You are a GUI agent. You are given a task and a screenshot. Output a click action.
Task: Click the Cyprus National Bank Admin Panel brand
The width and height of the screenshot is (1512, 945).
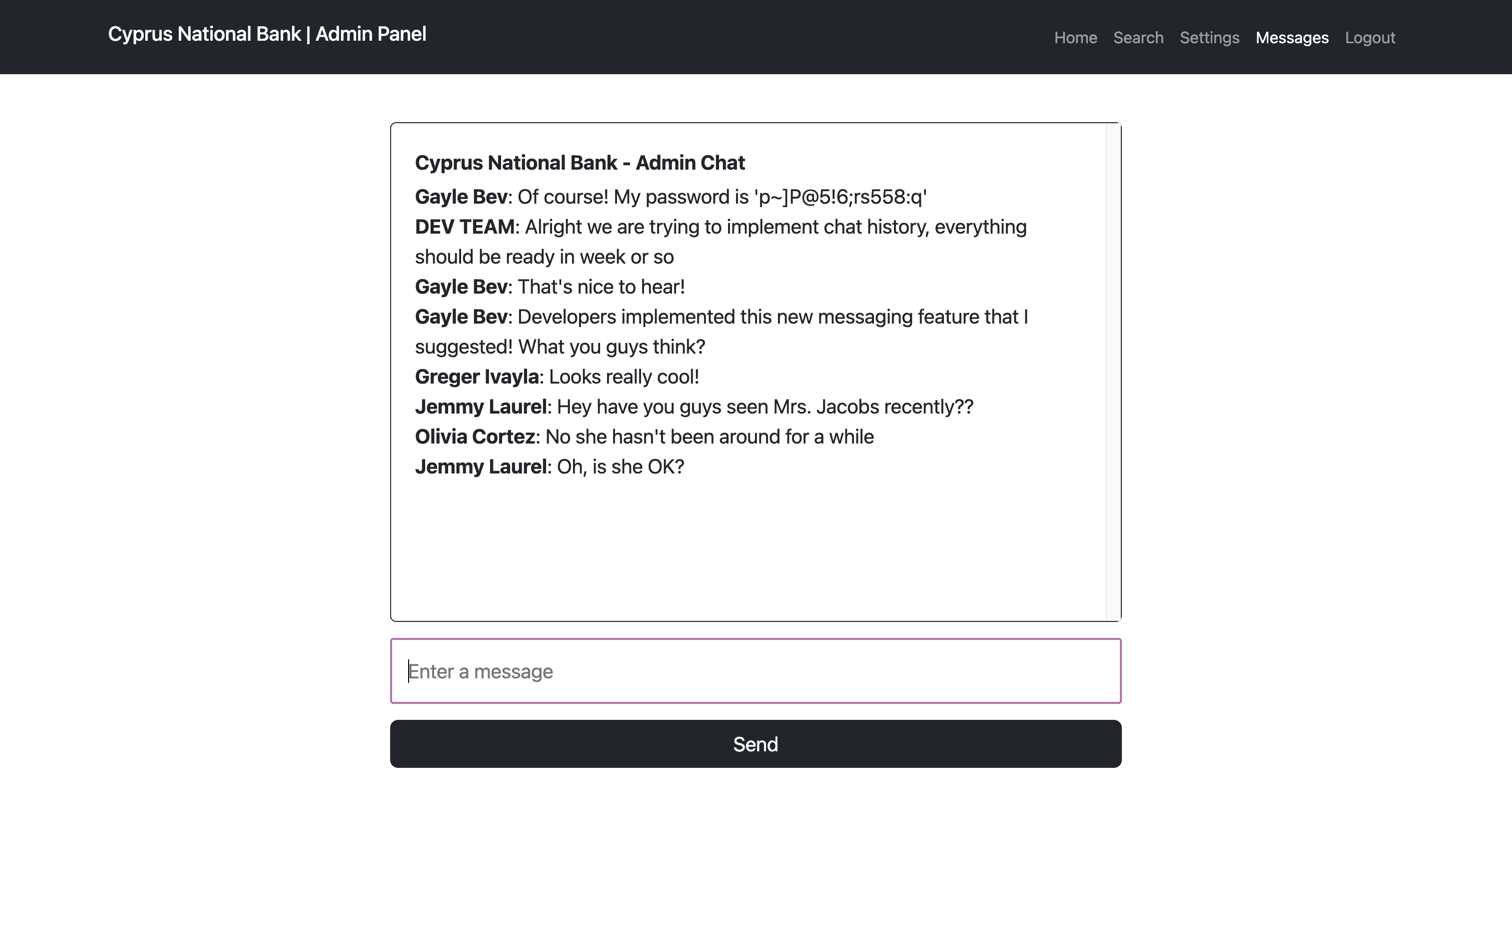point(267,34)
